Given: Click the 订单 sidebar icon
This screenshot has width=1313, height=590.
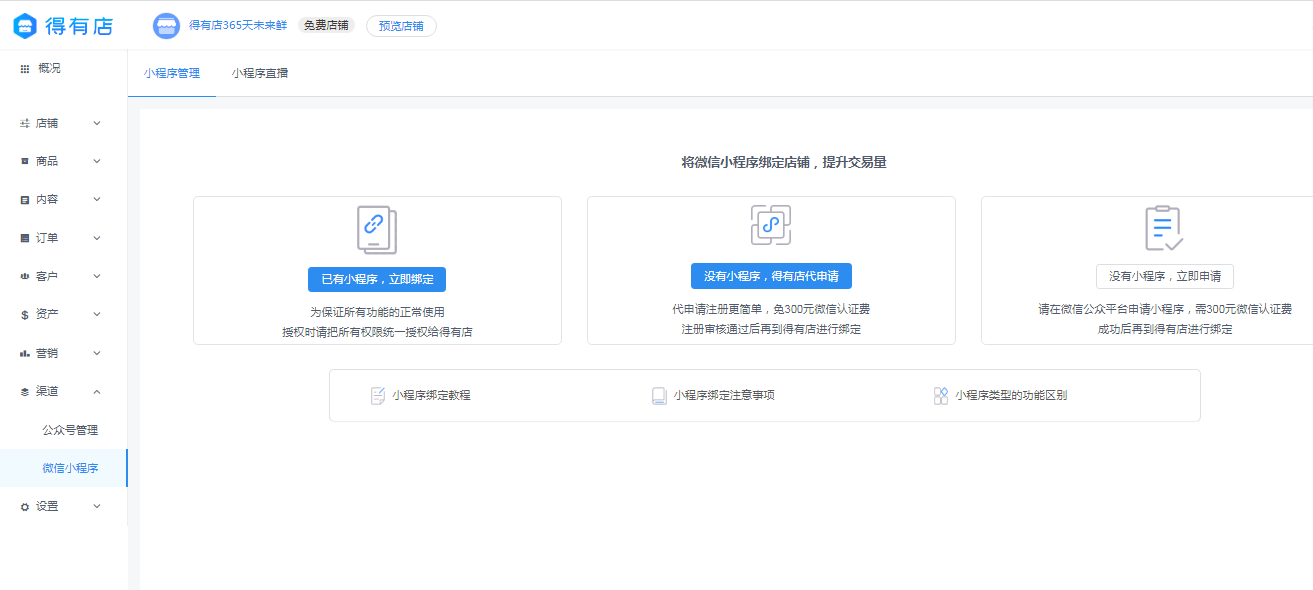Looking at the screenshot, I should click(25, 238).
